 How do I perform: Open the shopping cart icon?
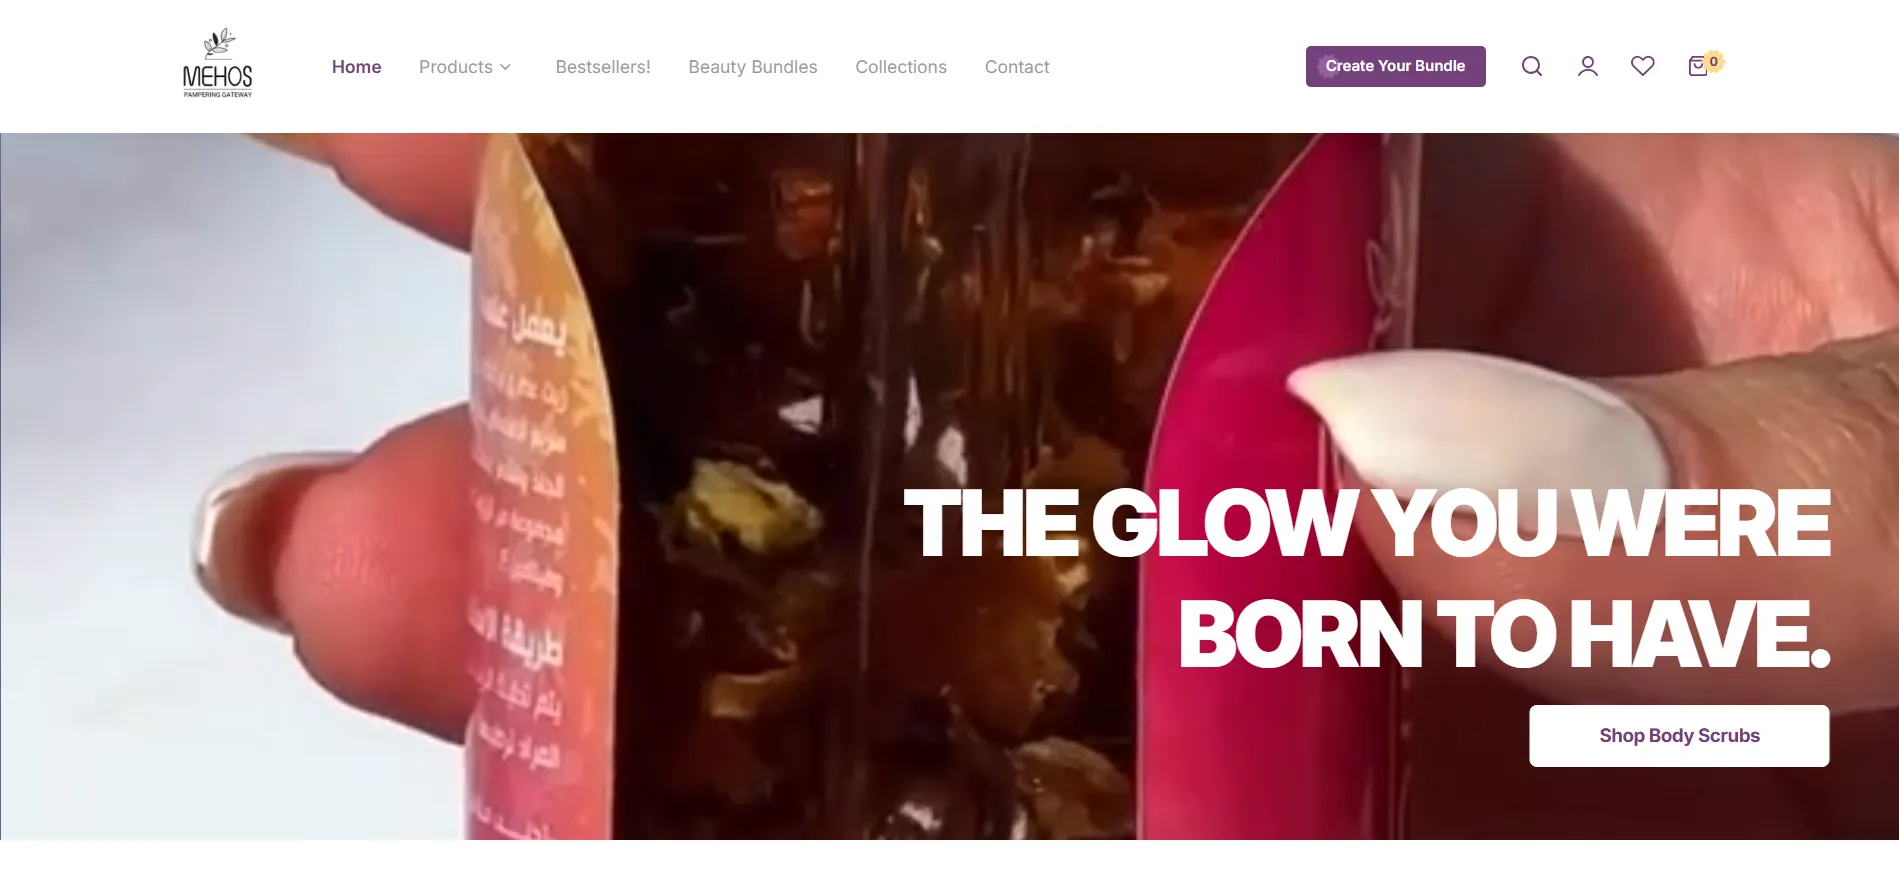click(x=1698, y=66)
